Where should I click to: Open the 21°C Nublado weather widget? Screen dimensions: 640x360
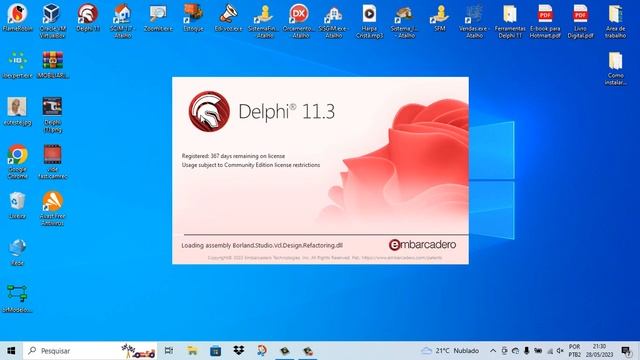click(450, 351)
